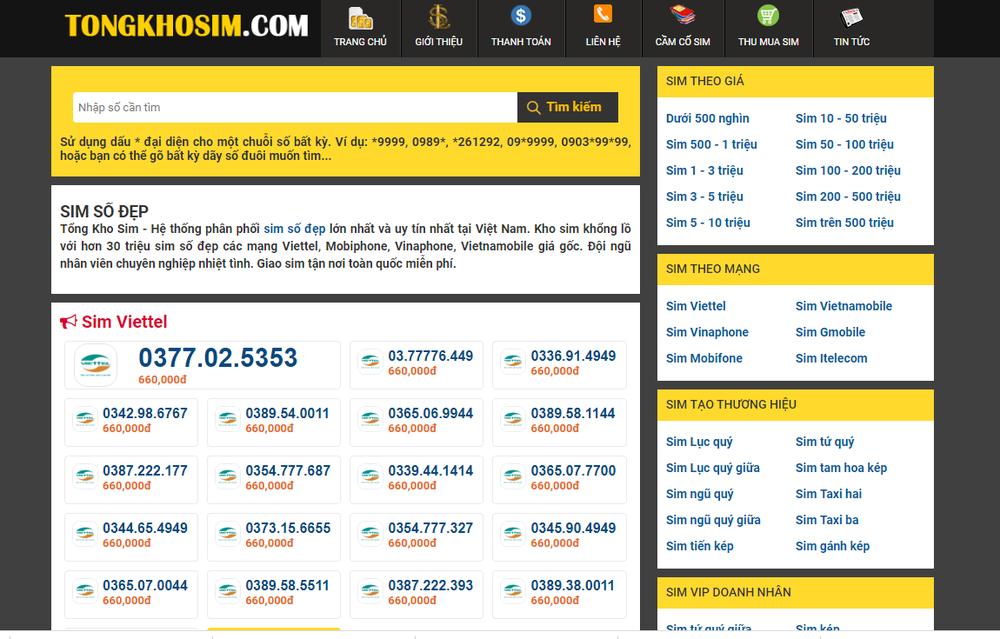This screenshot has height=639, width=1000.
Task: Select SIM number 0387.222.393
Action: coord(430,585)
